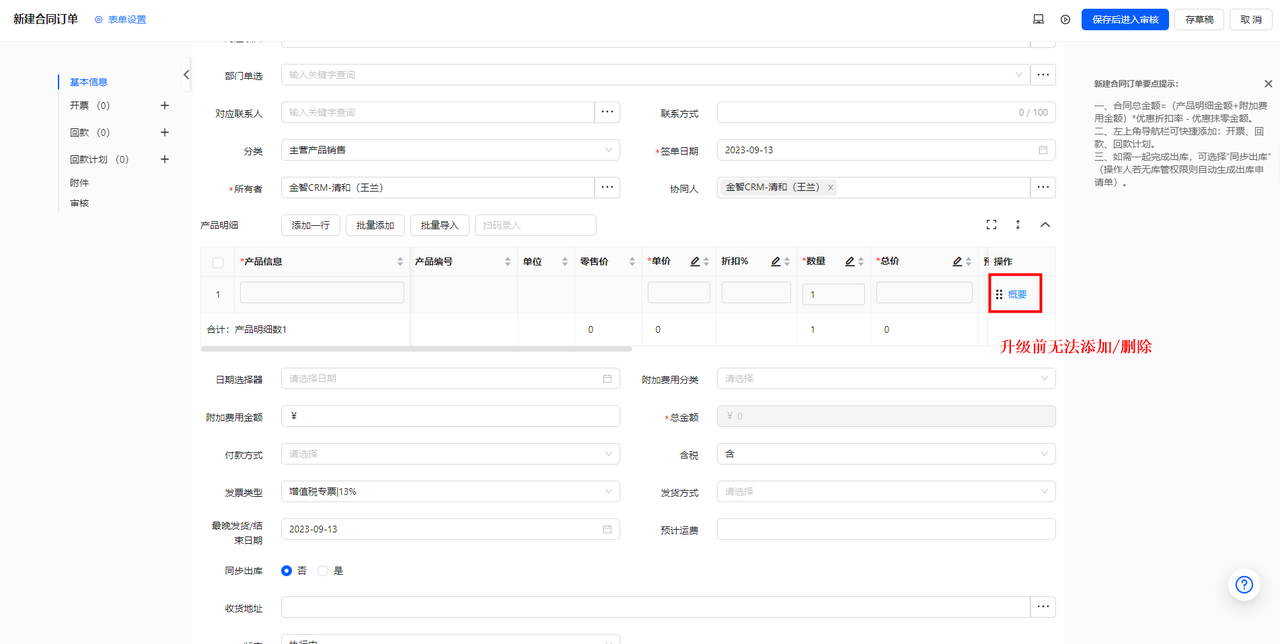Click 合计:产品明细数1 summary text
Image resolution: width=1280 pixels, height=644 pixels.
click(x=246, y=329)
